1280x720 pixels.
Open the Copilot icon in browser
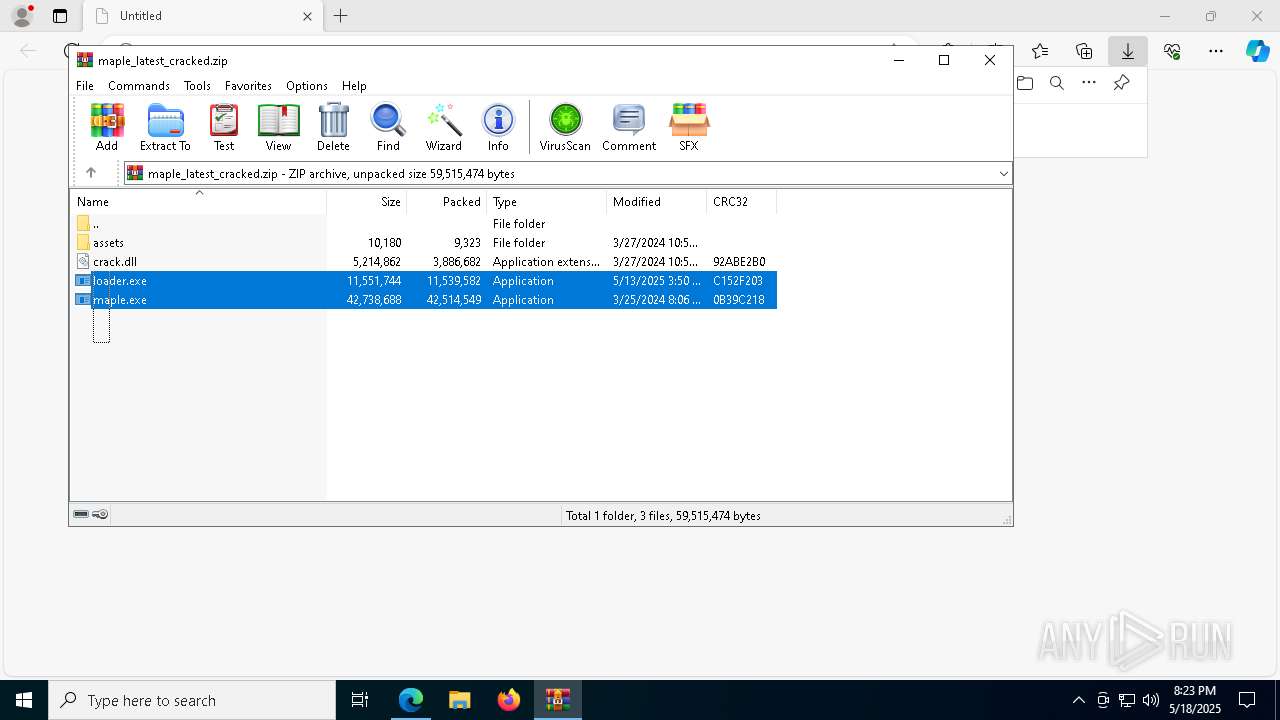(1257, 51)
